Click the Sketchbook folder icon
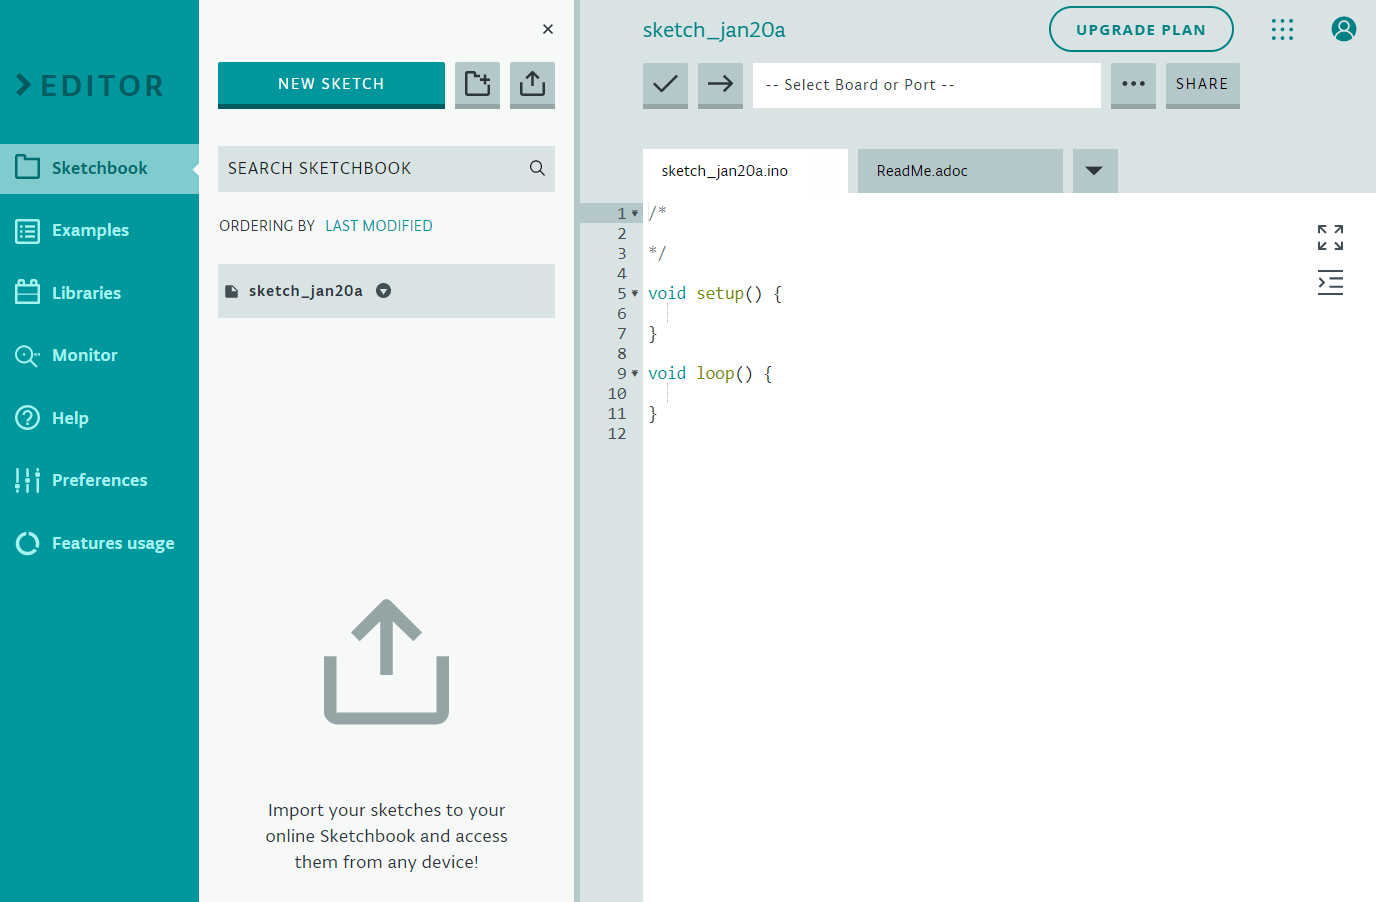This screenshot has height=902, width=1376. click(x=28, y=167)
